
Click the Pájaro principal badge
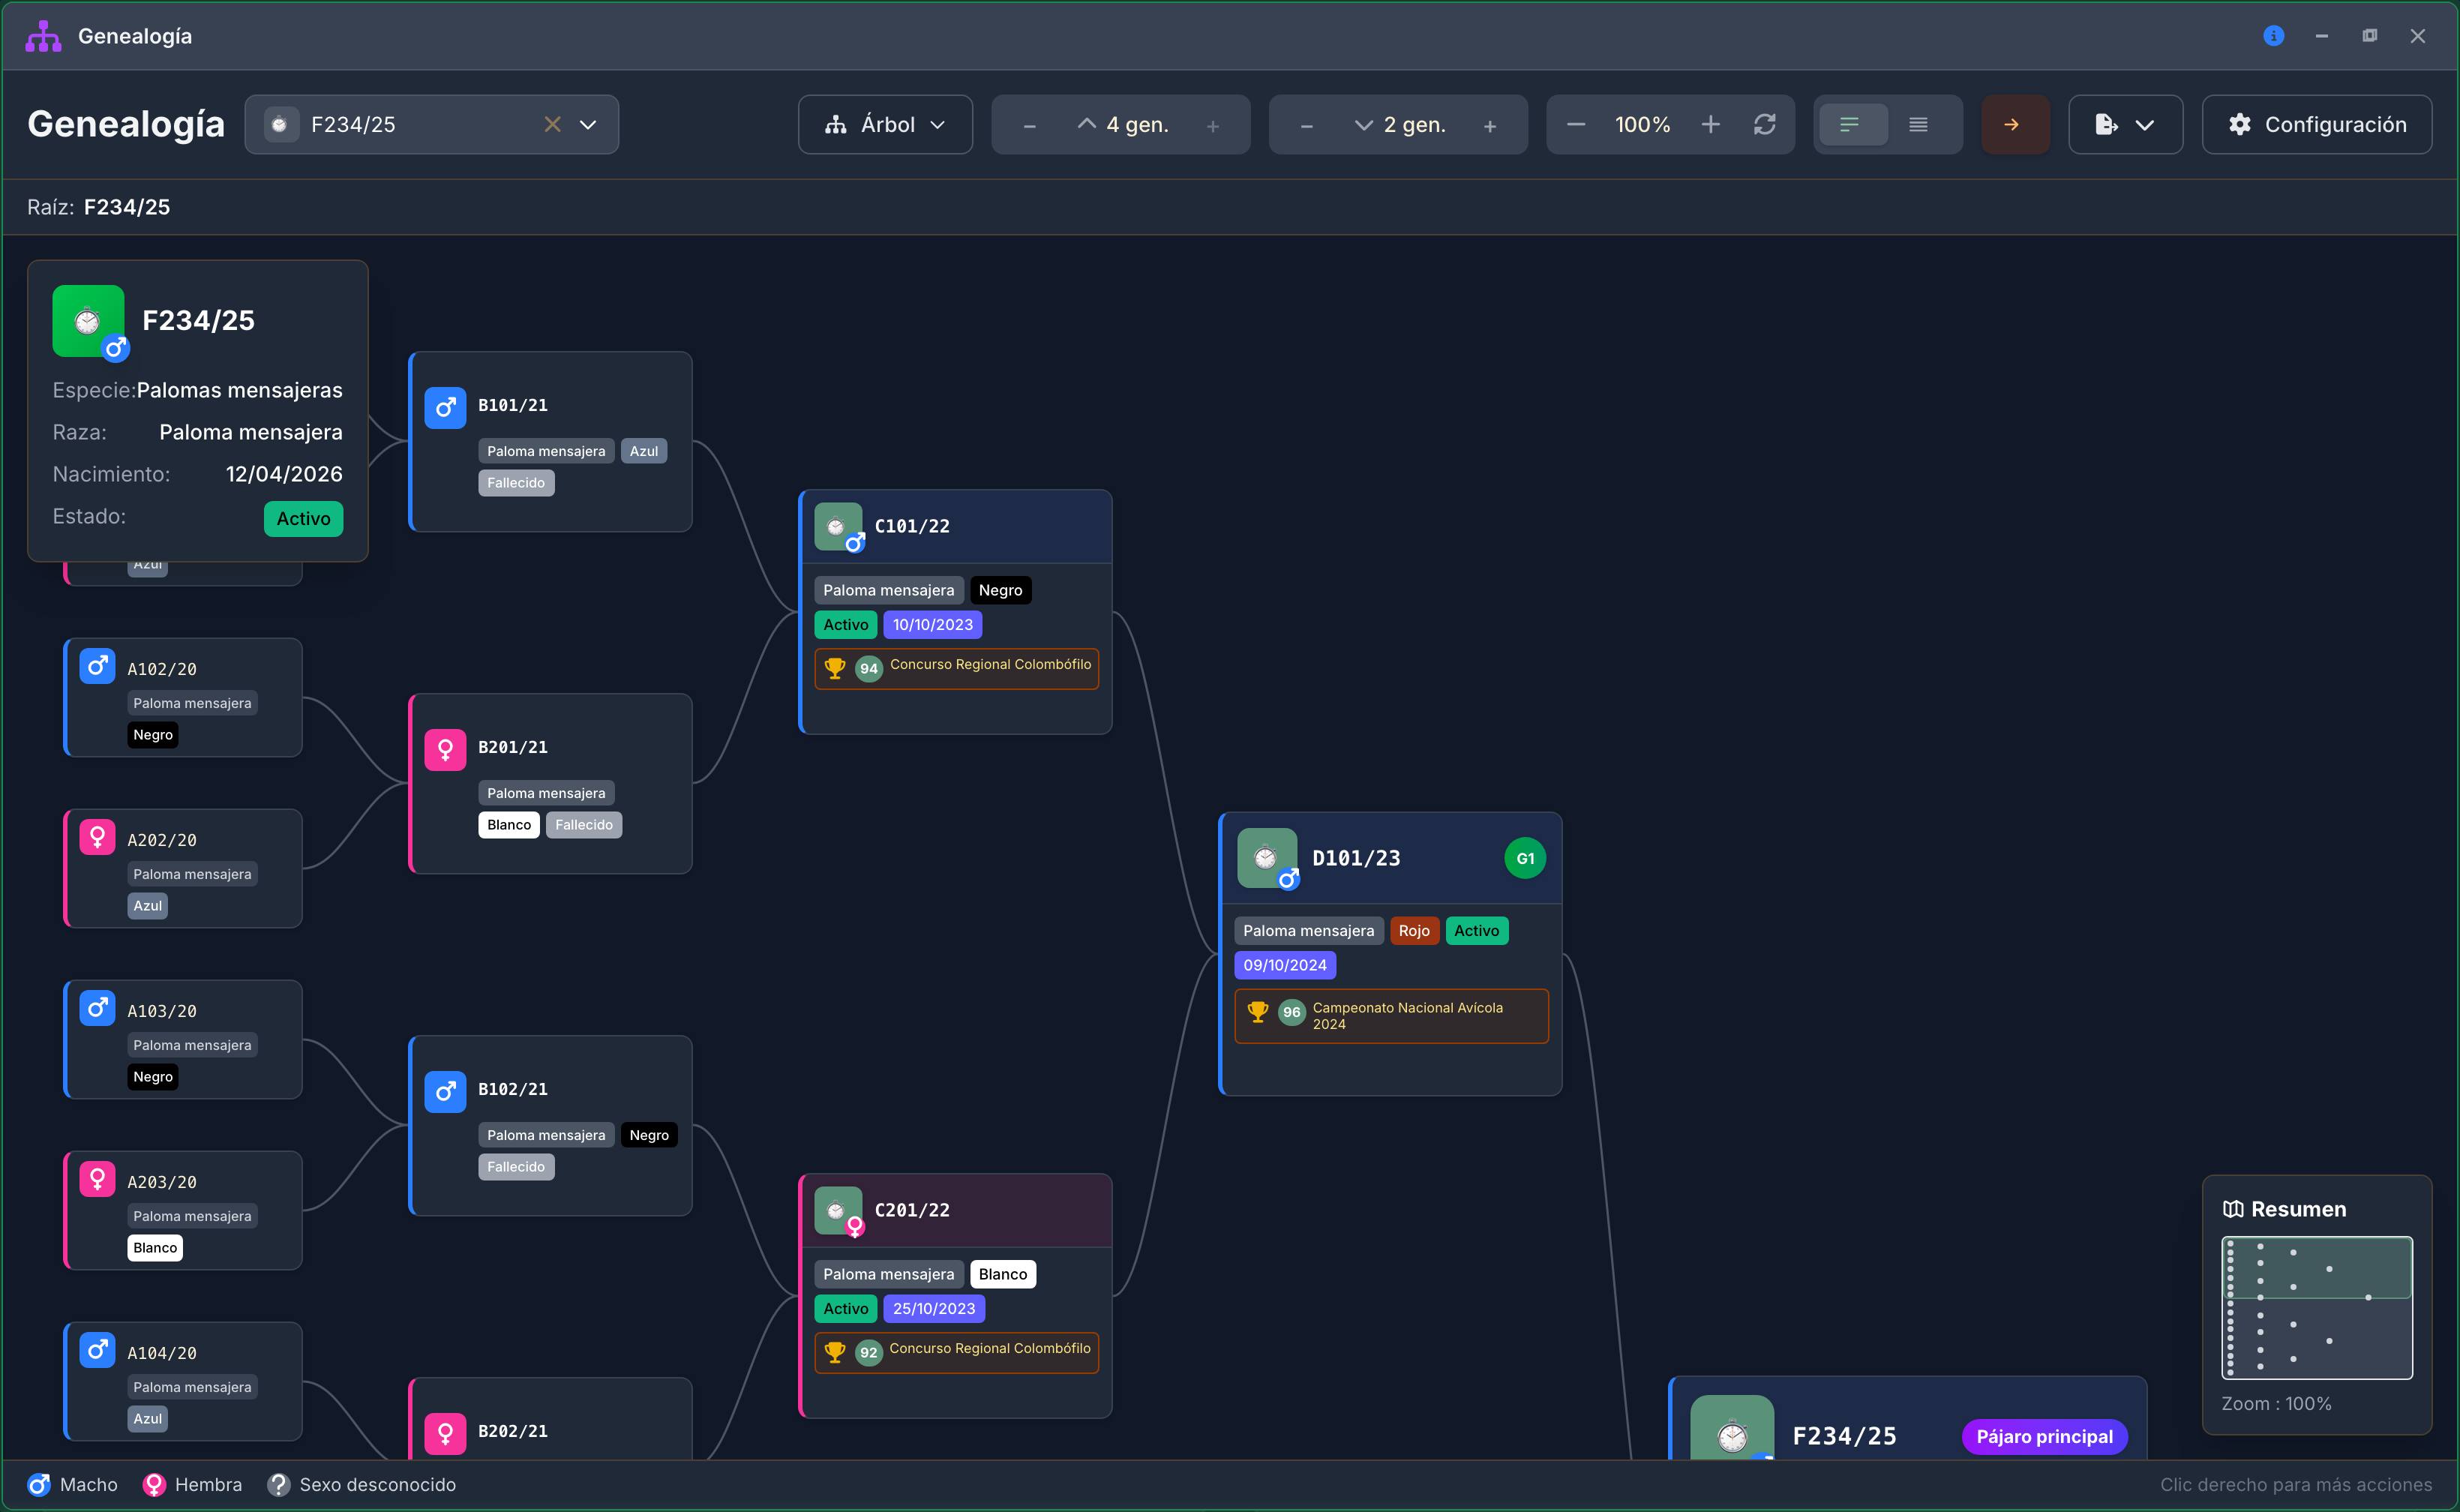(x=2044, y=1437)
